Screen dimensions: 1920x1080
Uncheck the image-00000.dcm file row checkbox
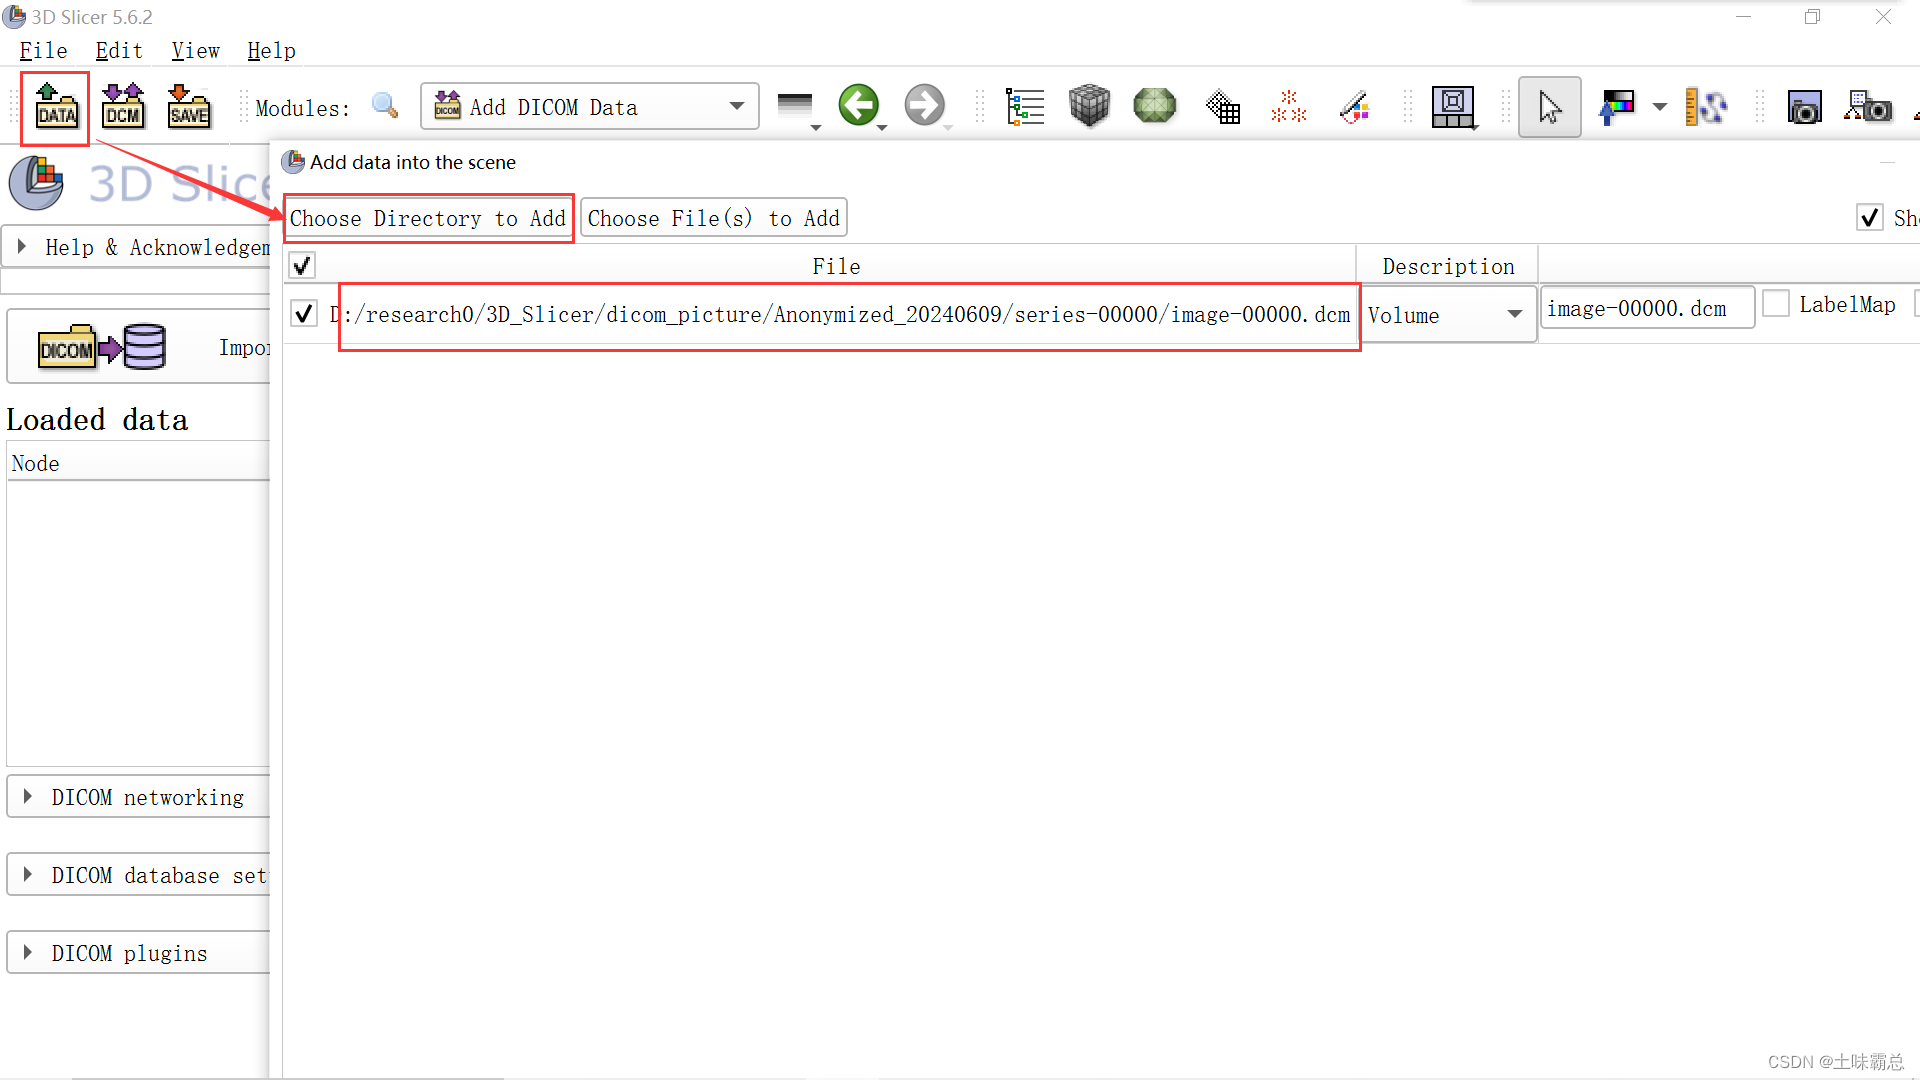coord(304,314)
